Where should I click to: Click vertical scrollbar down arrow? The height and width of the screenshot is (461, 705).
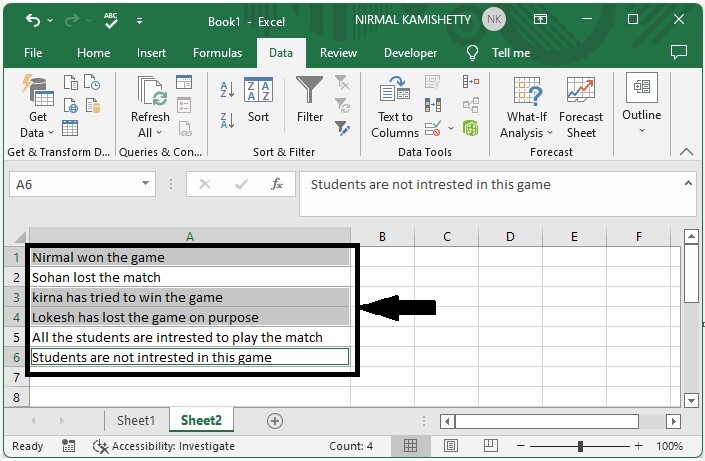coord(691,399)
